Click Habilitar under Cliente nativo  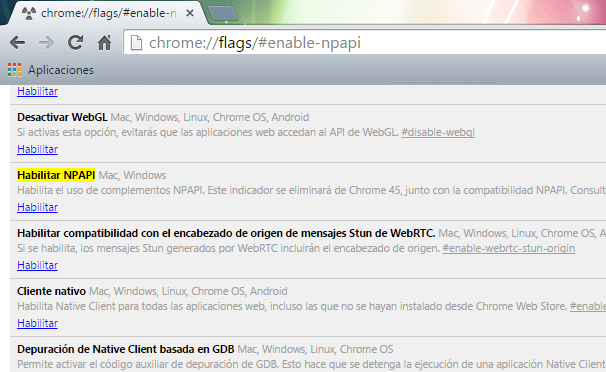pyautogui.click(x=37, y=323)
